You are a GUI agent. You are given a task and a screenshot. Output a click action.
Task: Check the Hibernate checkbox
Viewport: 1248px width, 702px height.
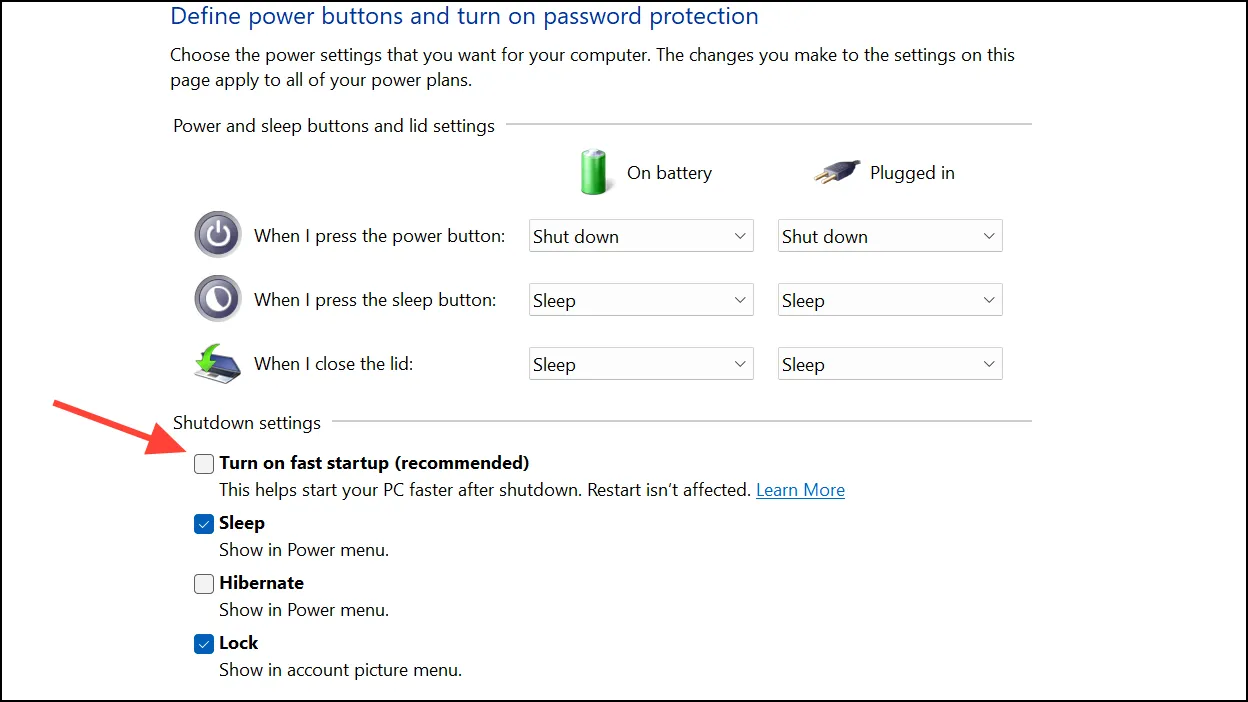coord(204,583)
